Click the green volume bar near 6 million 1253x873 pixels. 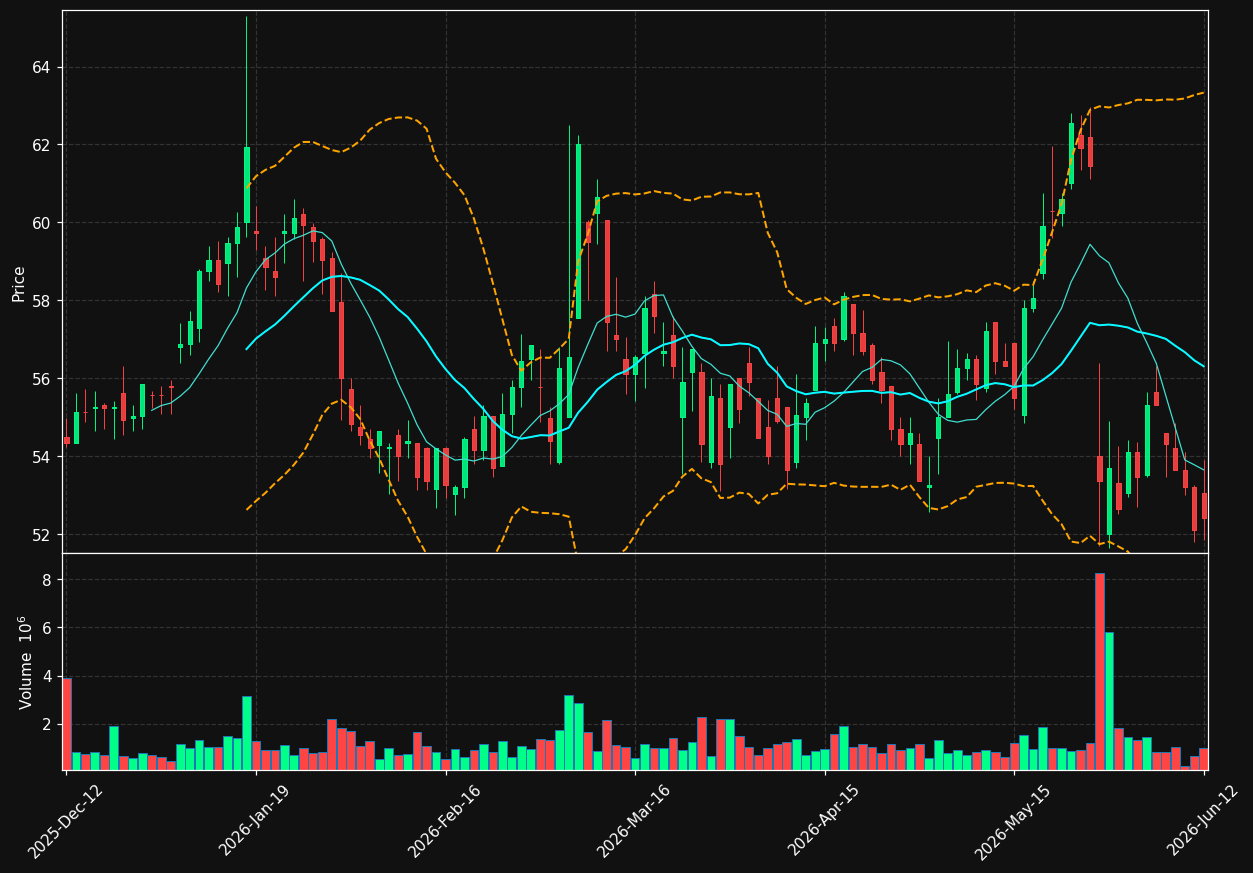pos(1109,701)
